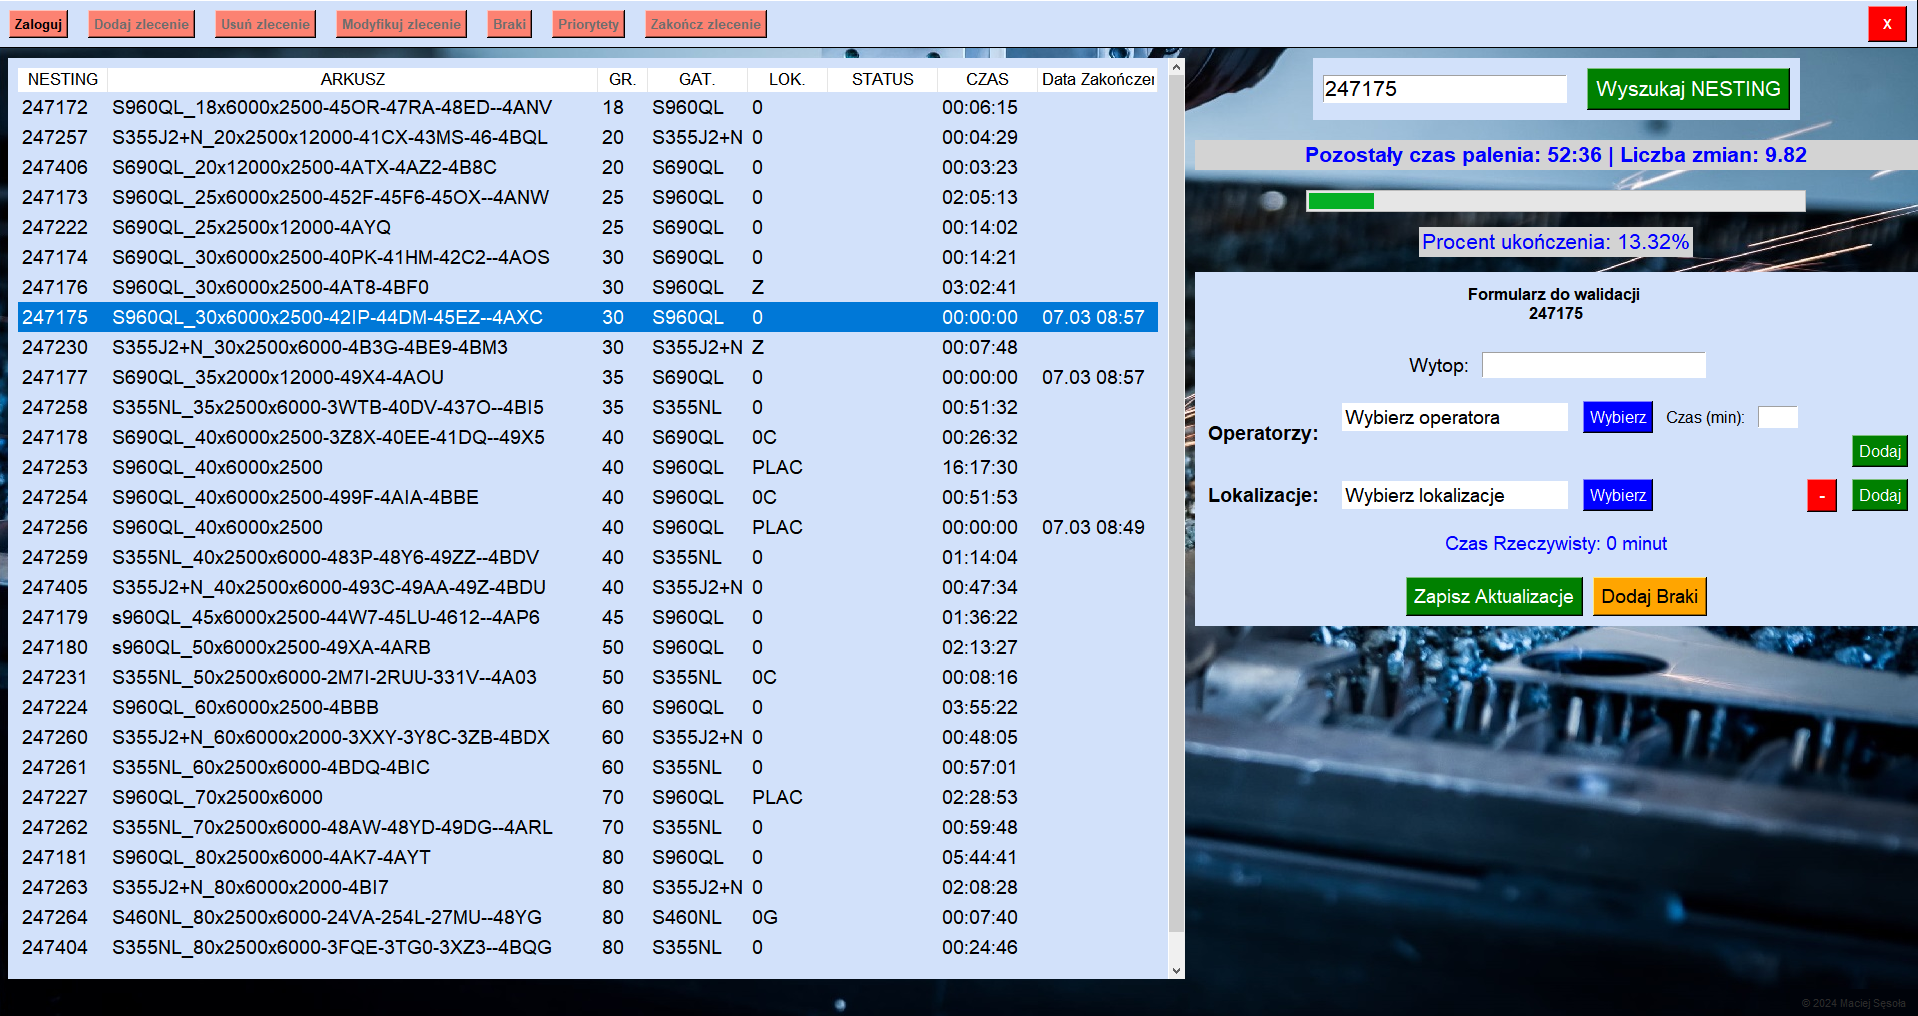Select row S690QL_35x2000x12000-49X4-4AOU
The width and height of the screenshot is (1918, 1016).
(x=588, y=377)
